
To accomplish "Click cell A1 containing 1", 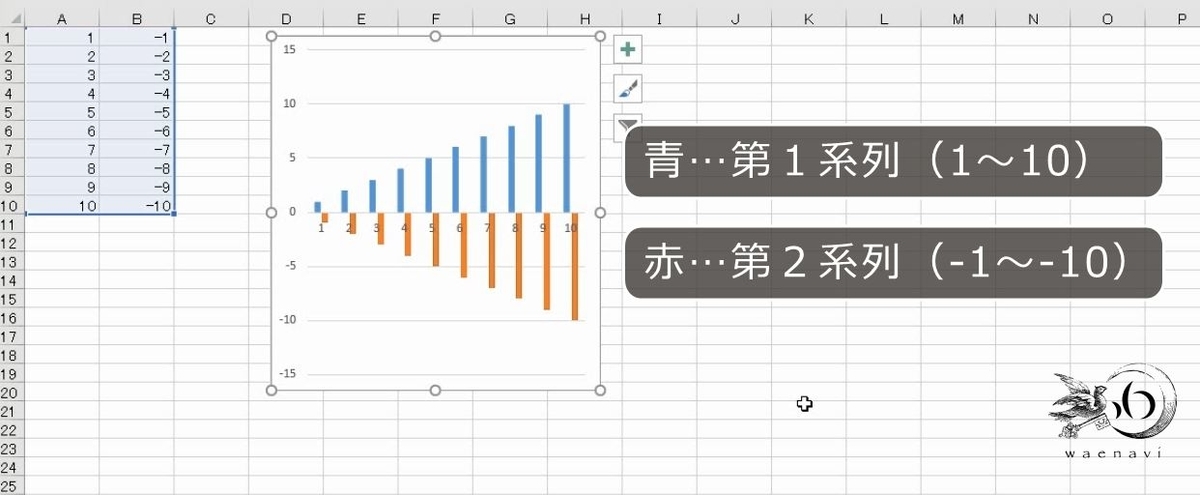I will click(x=62, y=38).
